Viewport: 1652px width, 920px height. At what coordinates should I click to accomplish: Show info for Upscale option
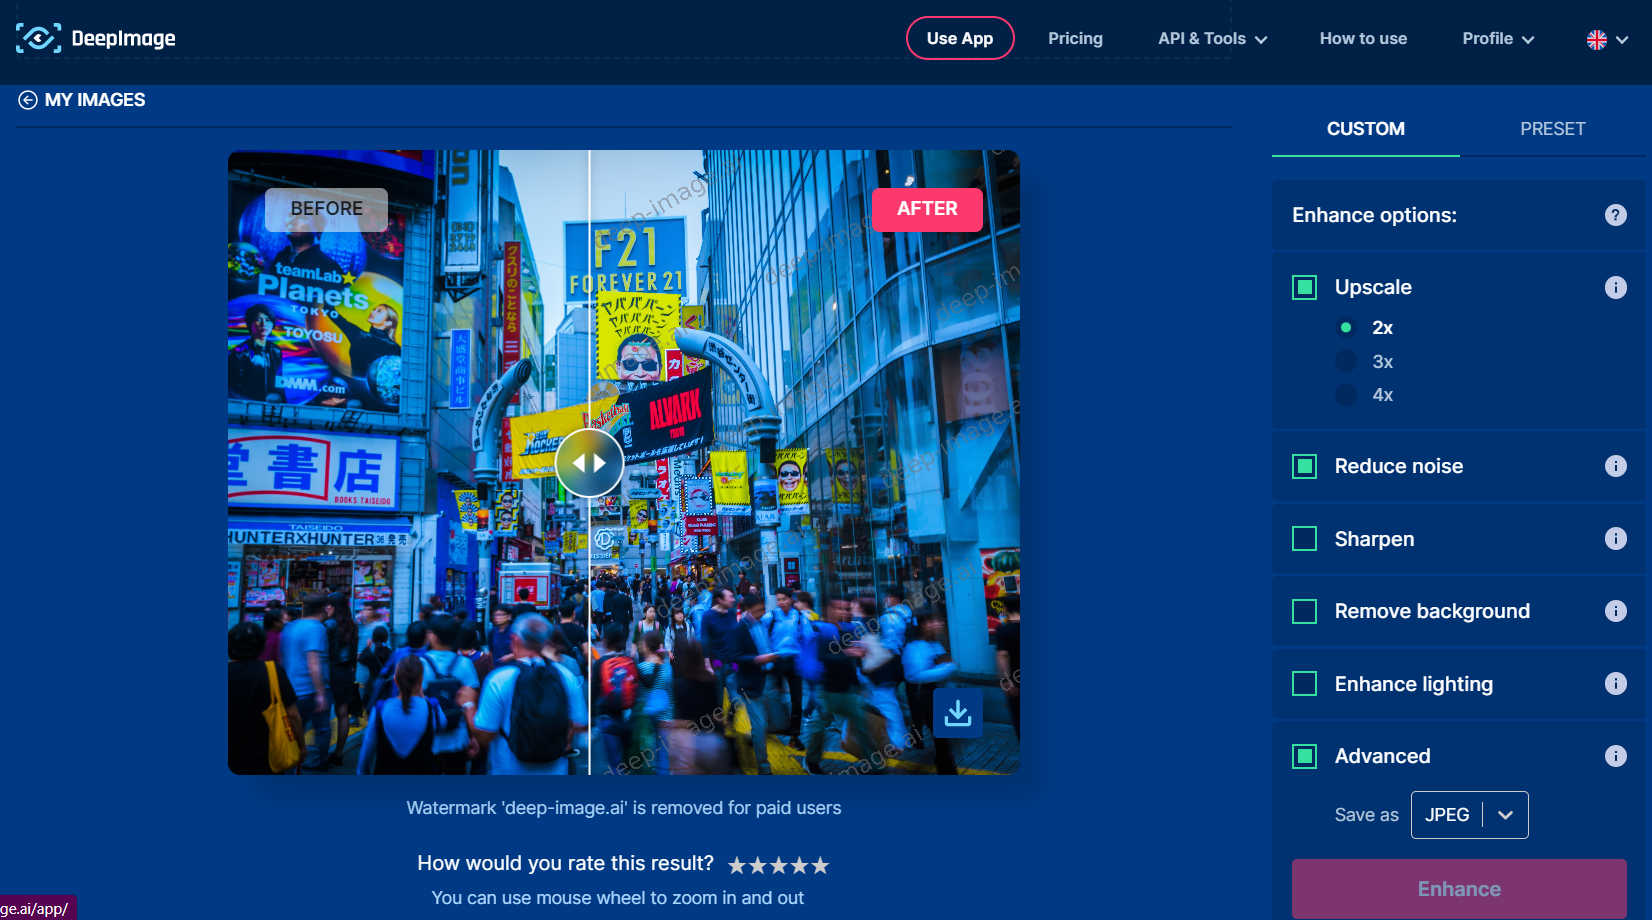tap(1616, 287)
